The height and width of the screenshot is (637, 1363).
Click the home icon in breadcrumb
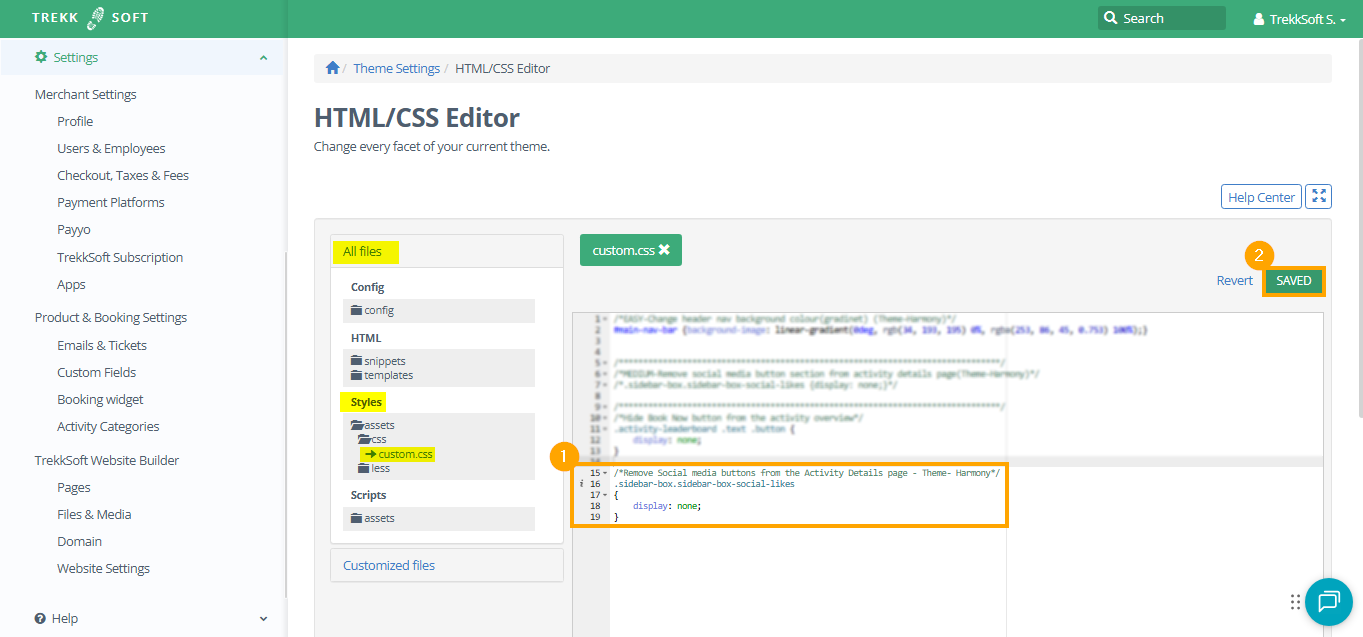pyautogui.click(x=332, y=68)
